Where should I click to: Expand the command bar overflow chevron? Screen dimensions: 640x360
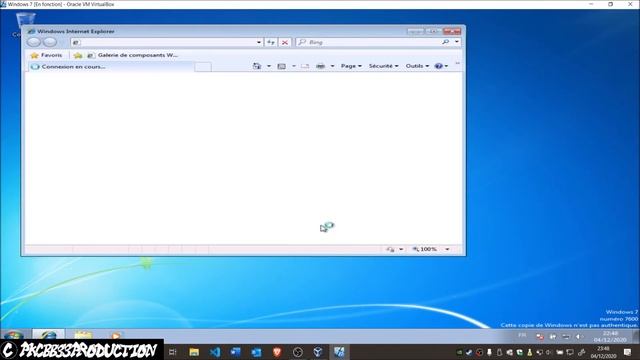pos(458,64)
